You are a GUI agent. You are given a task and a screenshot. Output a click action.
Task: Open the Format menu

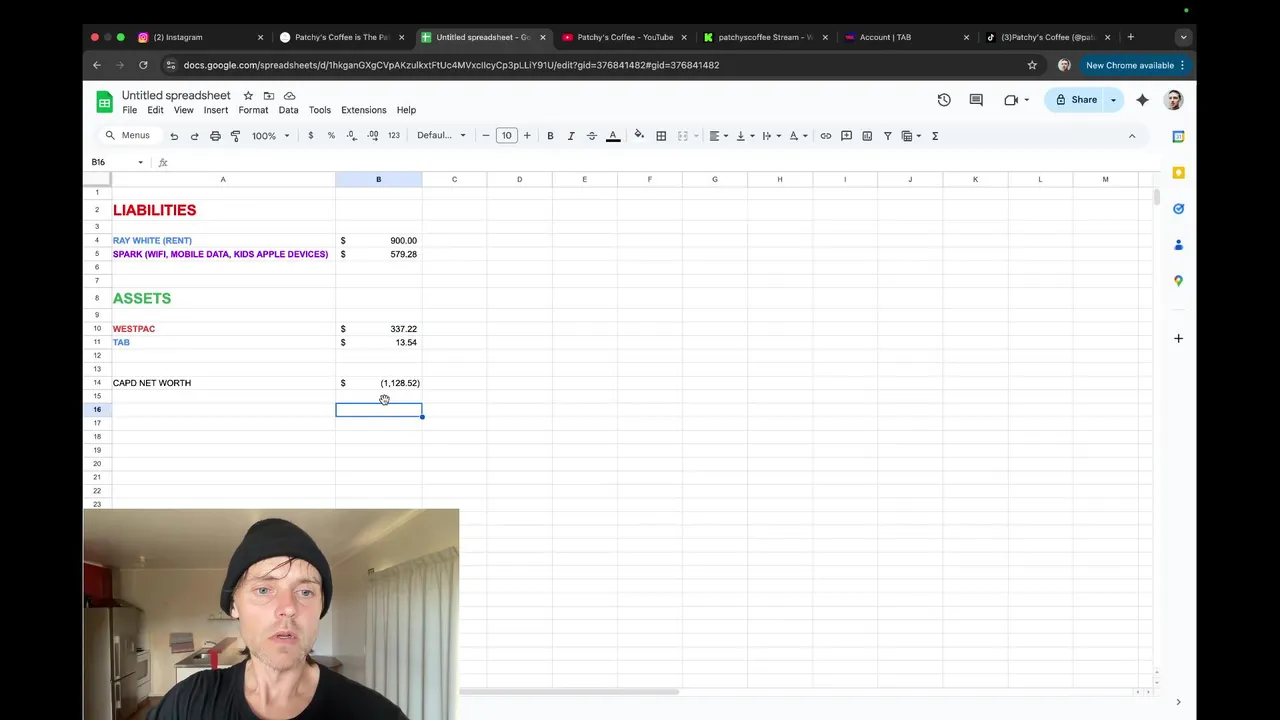[x=253, y=110]
